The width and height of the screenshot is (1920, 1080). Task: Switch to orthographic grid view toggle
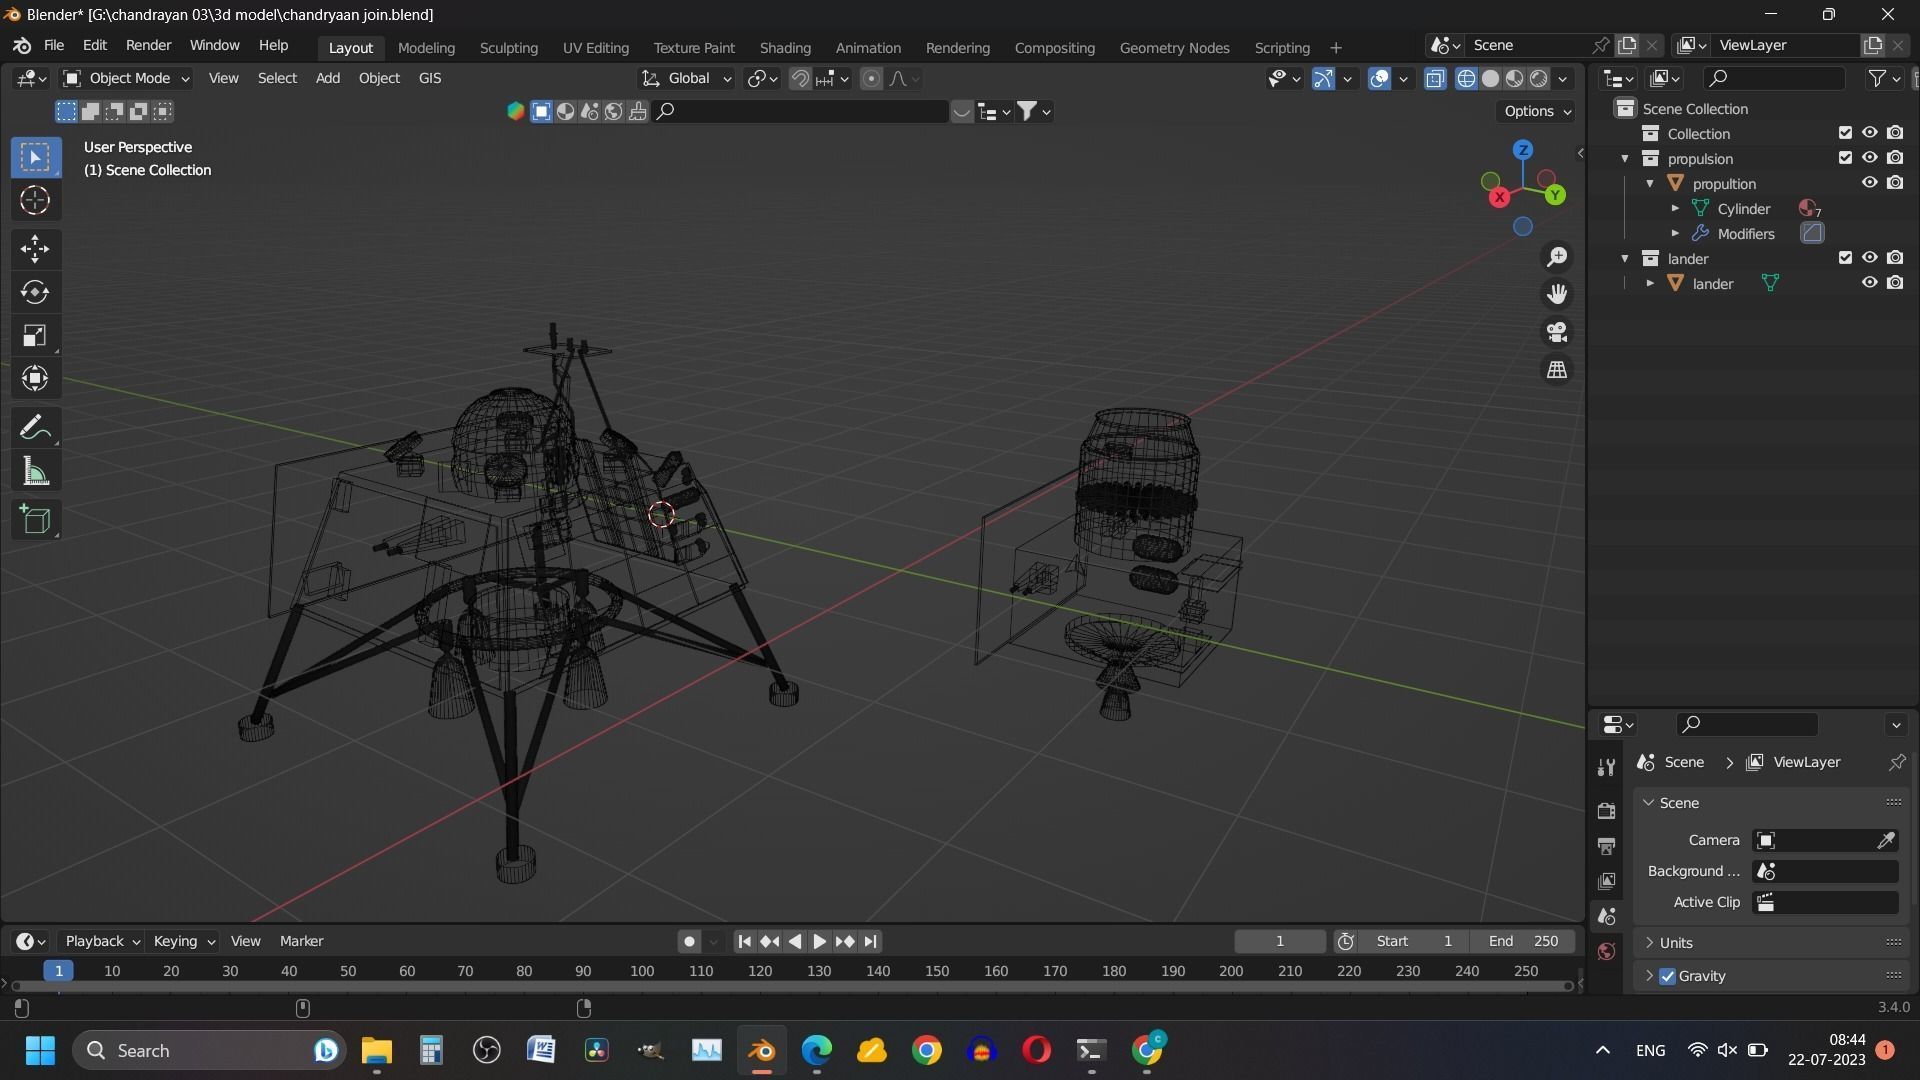click(x=1557, y=370)
